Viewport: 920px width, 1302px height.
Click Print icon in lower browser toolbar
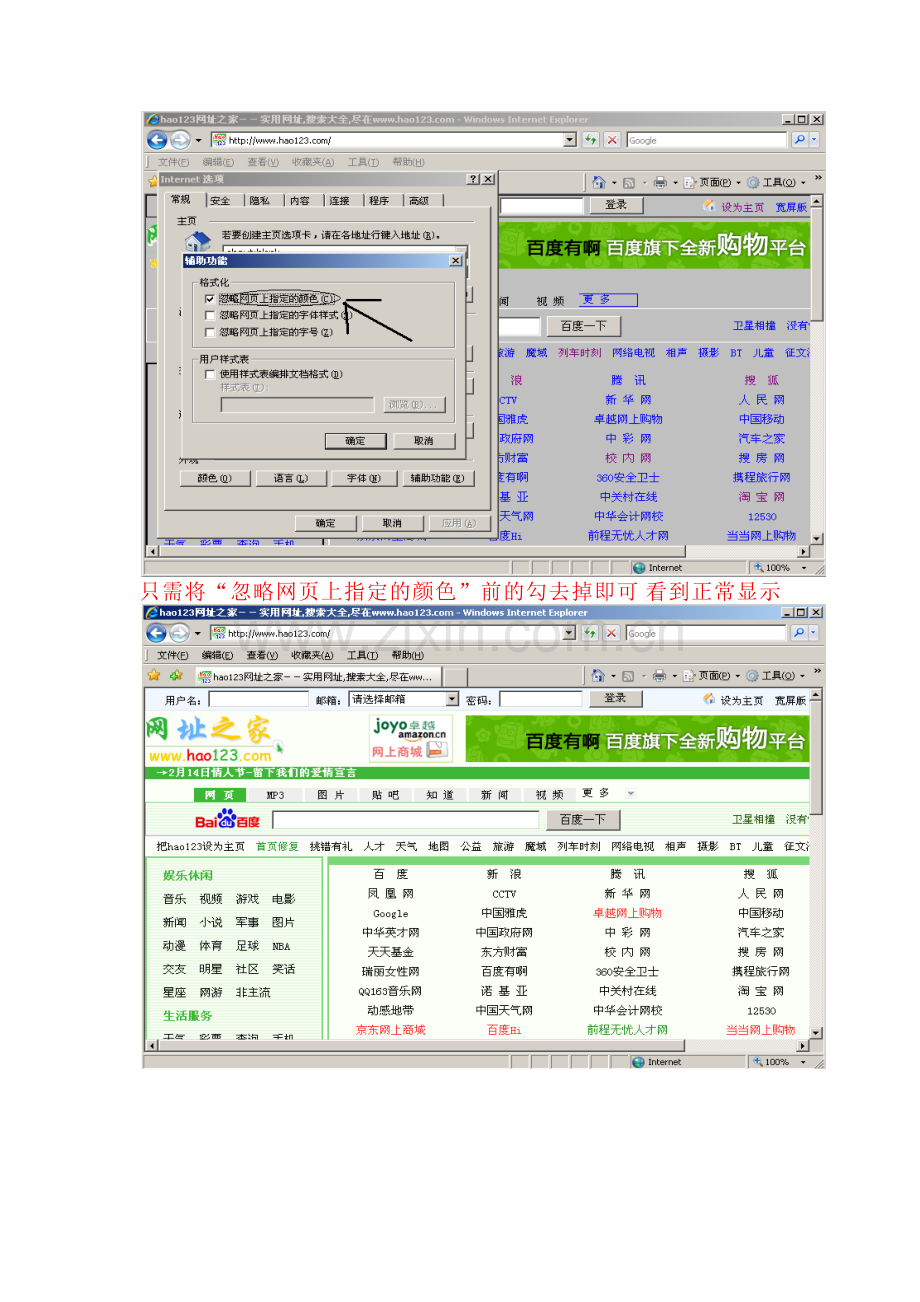pos(660,676)
